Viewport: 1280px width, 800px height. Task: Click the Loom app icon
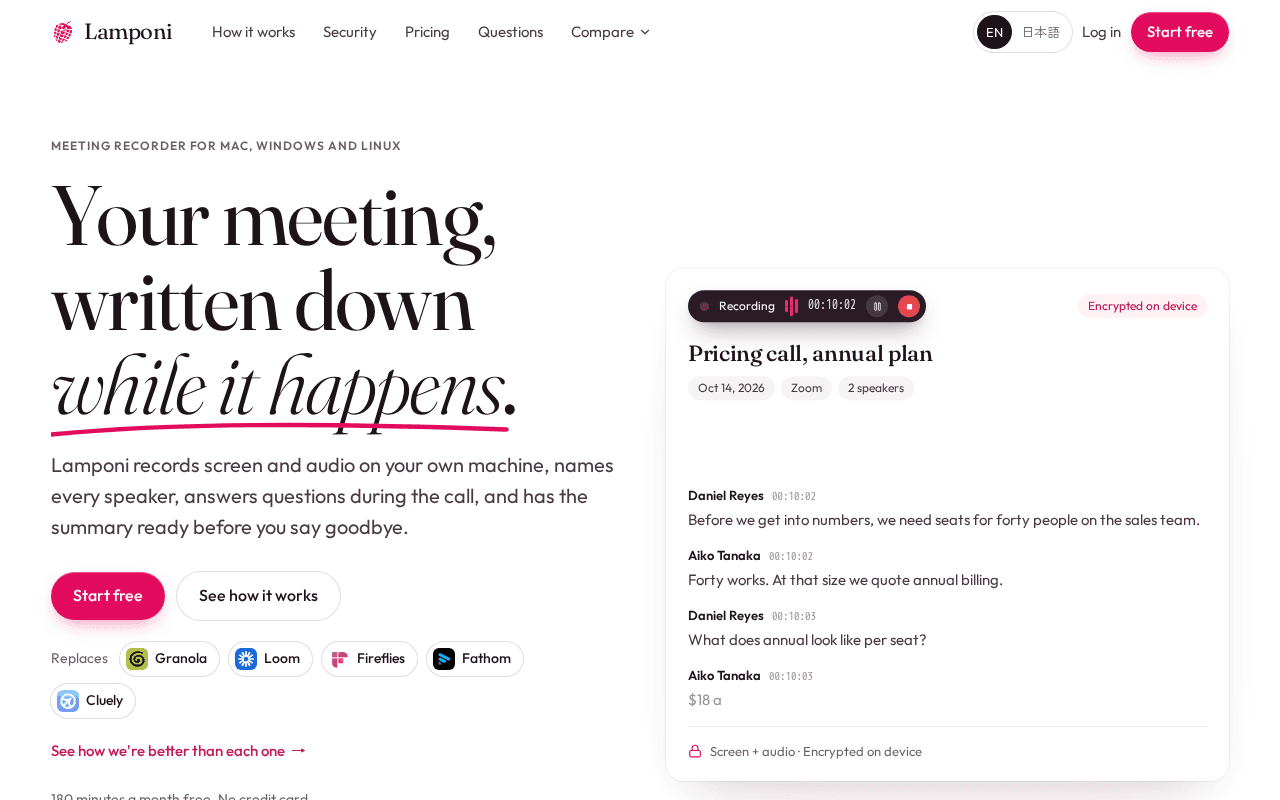tap(246, 659)
